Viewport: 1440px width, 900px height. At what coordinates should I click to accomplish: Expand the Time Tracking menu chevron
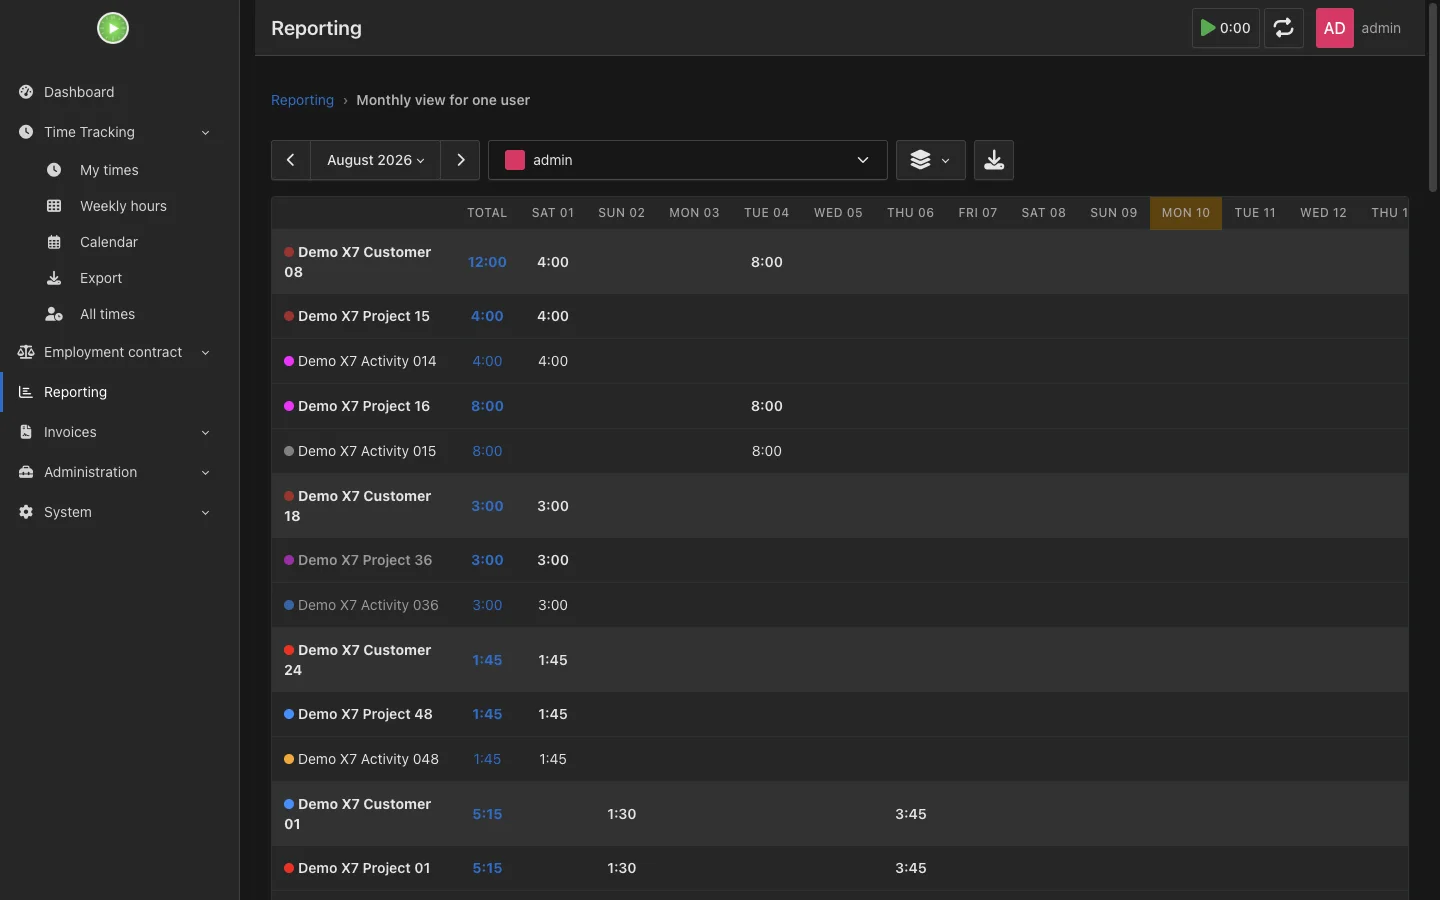(x=205, y=133)
